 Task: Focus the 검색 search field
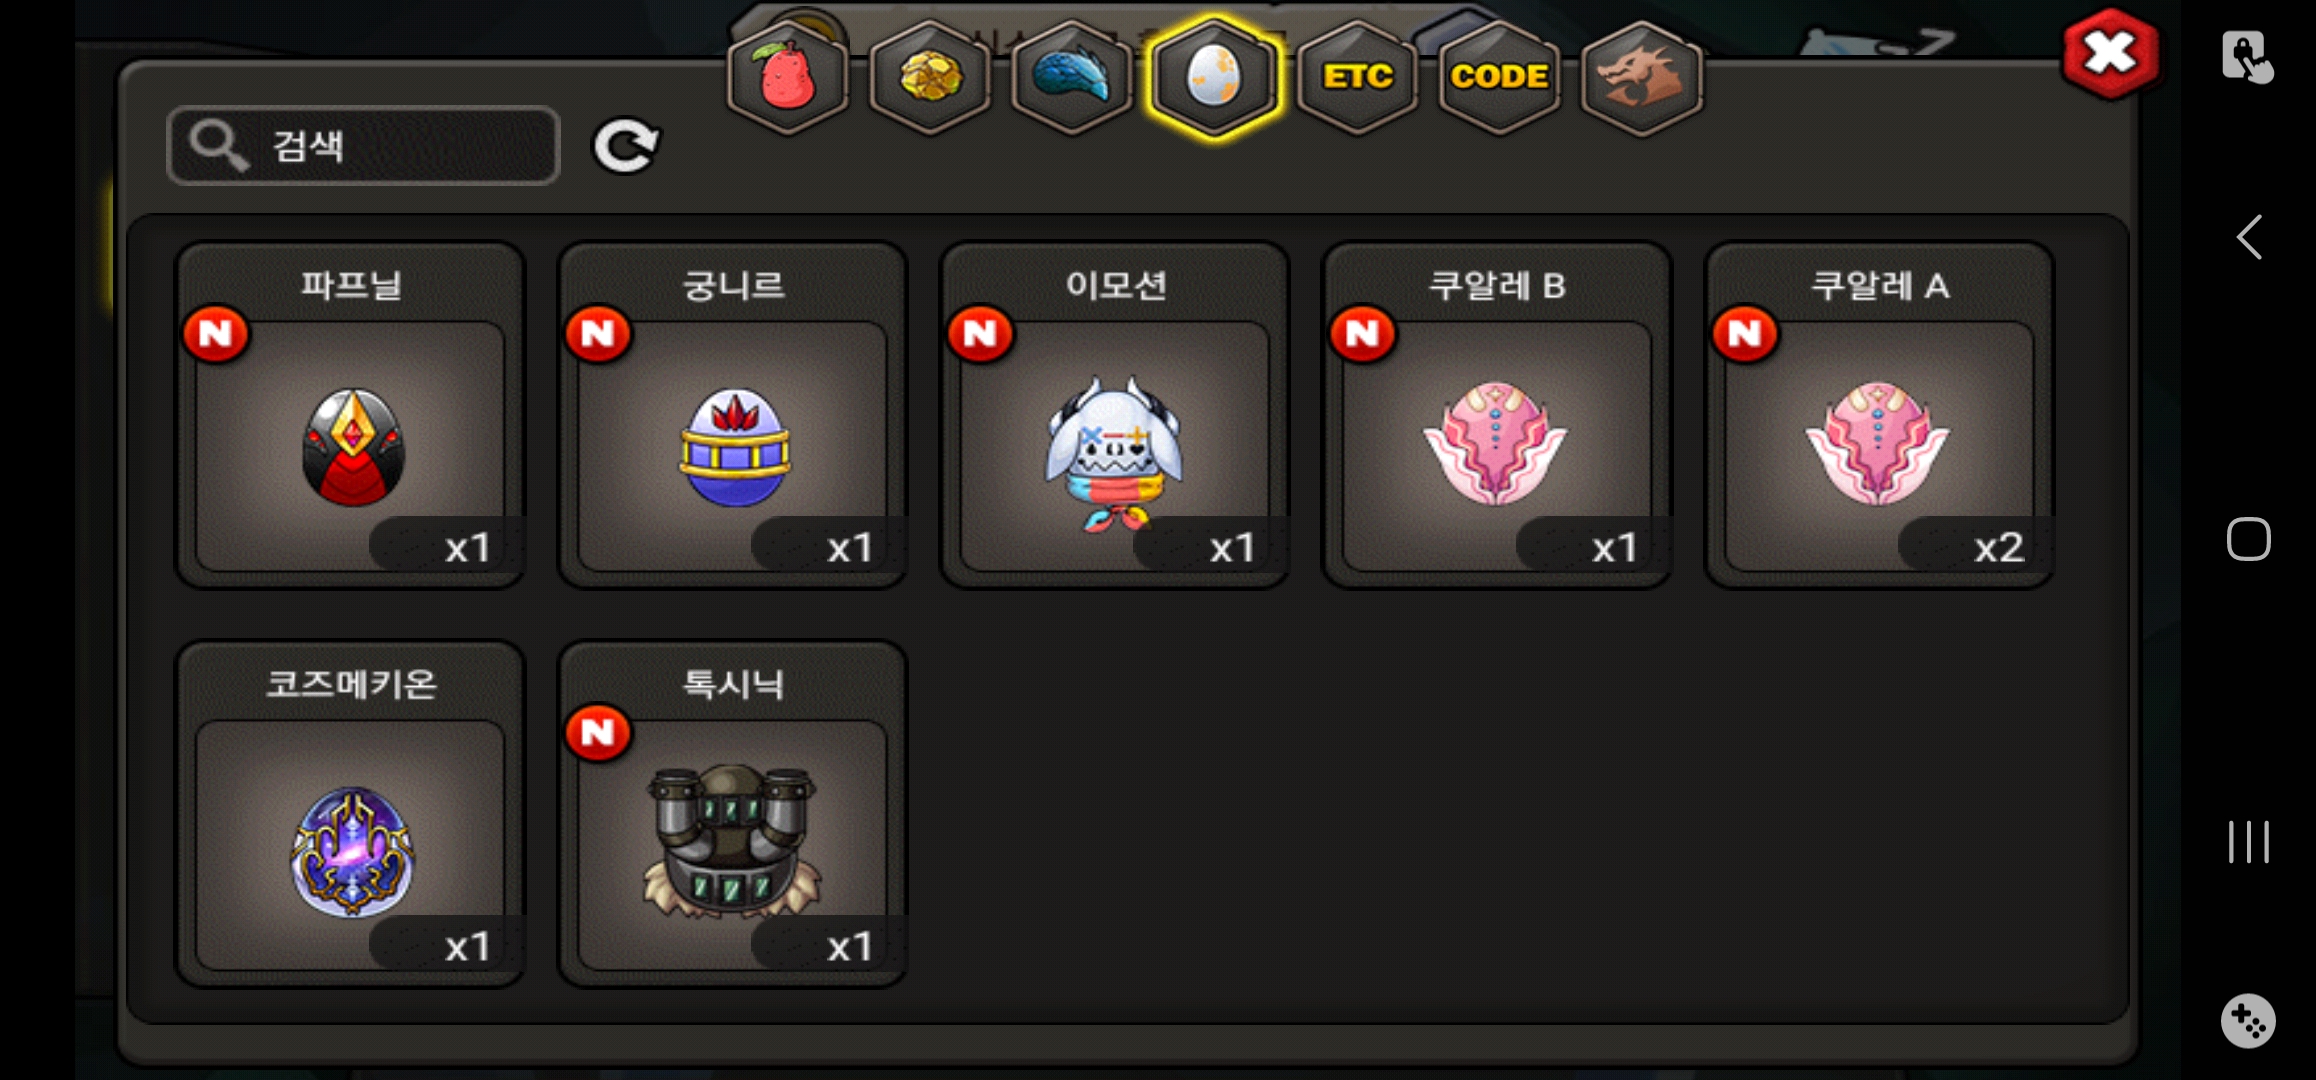click(363, 146)
